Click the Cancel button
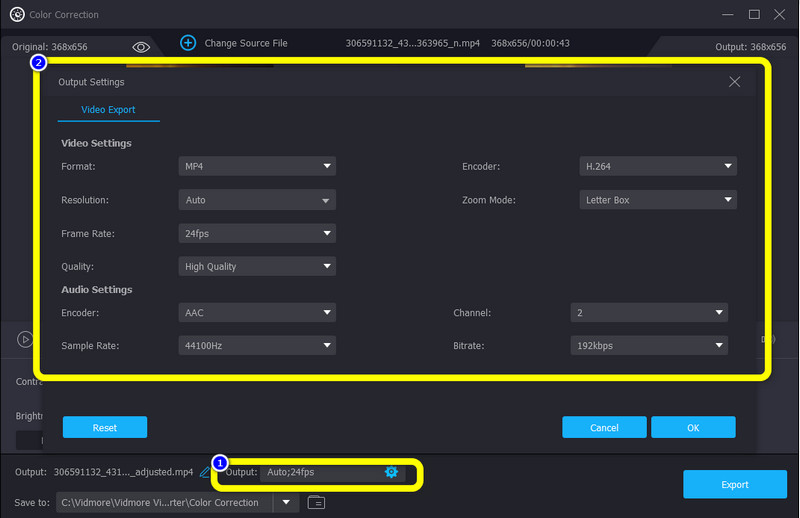 coord(604,427)
